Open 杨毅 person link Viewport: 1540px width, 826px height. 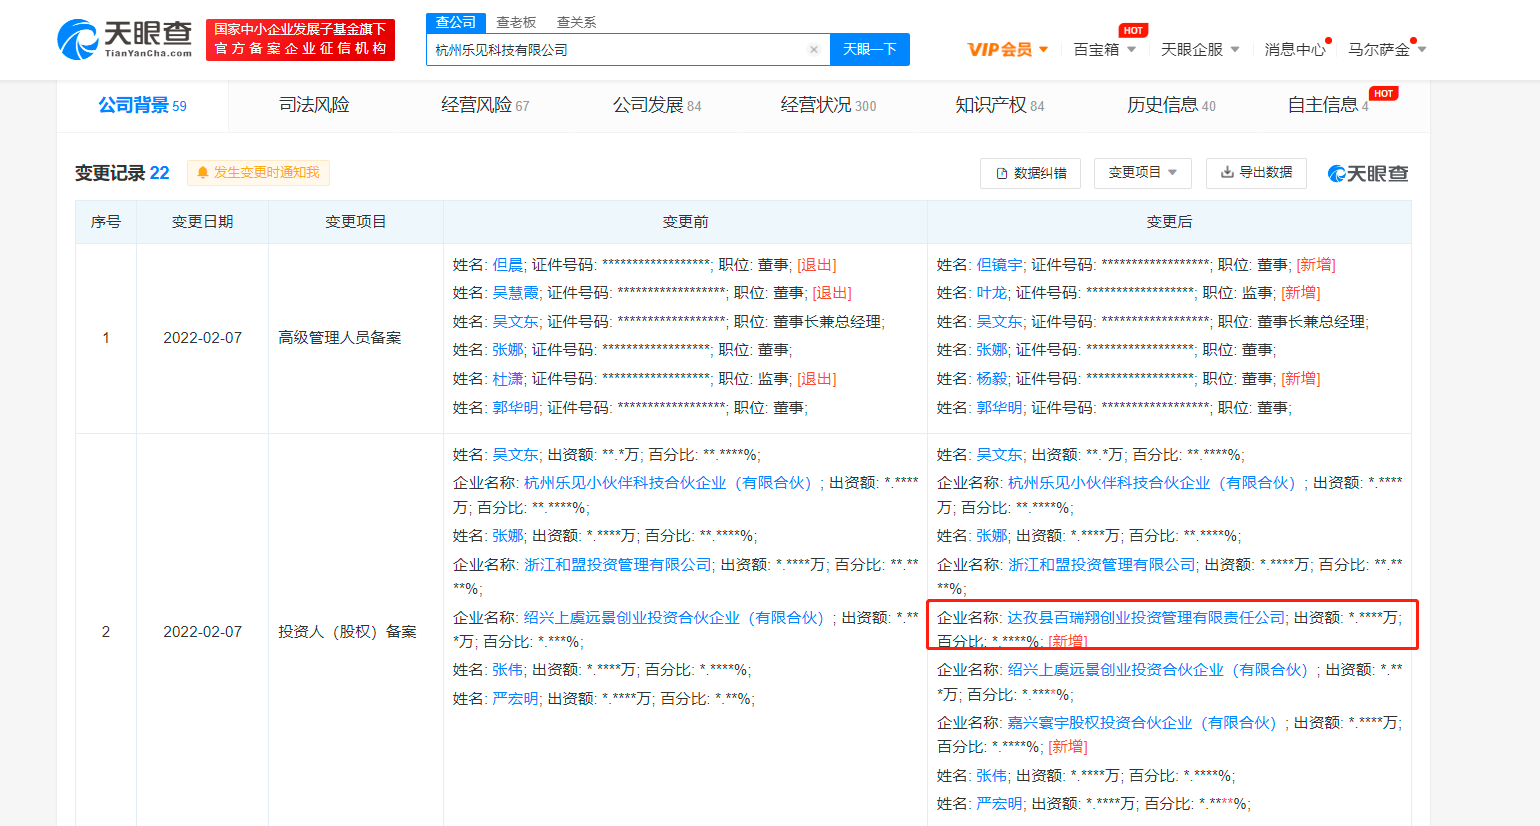pyautogui.click(x=992, y=379)
